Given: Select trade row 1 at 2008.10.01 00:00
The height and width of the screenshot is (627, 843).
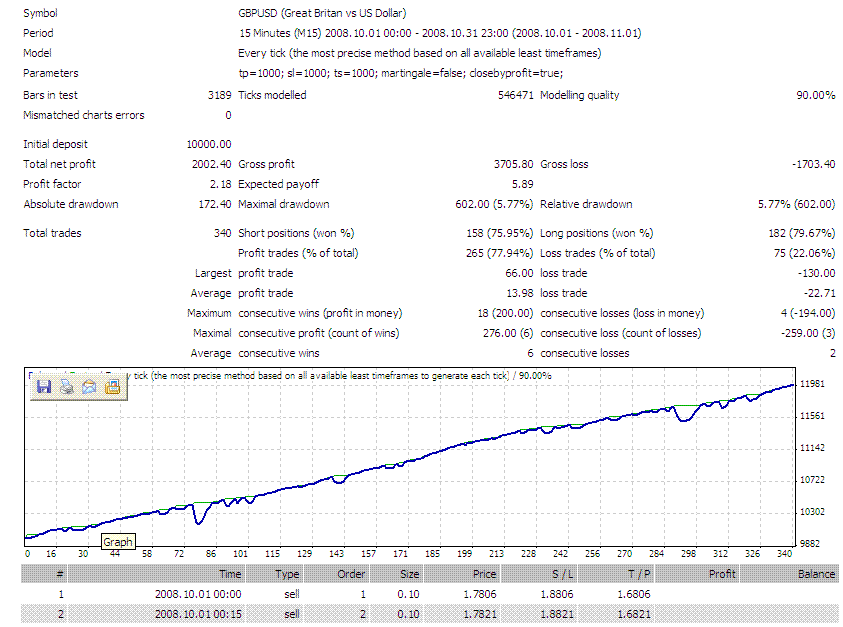Looking at the screenshot, I should tap(430, 594).
